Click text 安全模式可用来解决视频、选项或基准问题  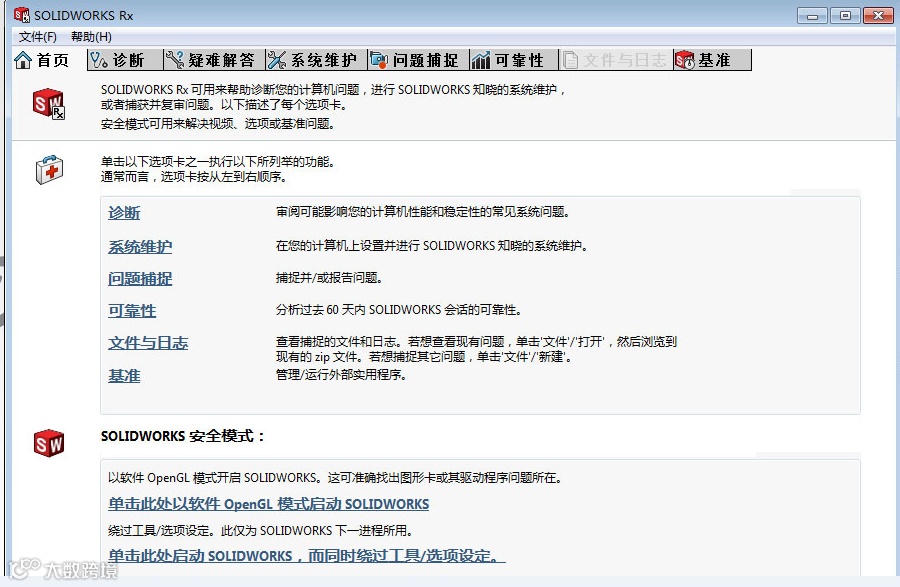pos(218,123)
